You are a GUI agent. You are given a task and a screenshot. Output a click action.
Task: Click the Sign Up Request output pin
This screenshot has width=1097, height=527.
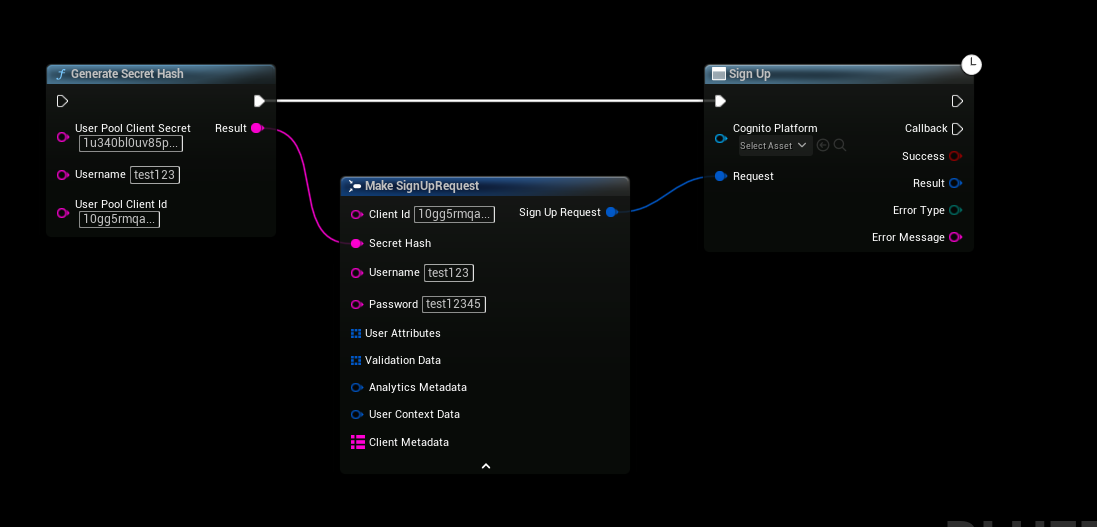(611, 212)
